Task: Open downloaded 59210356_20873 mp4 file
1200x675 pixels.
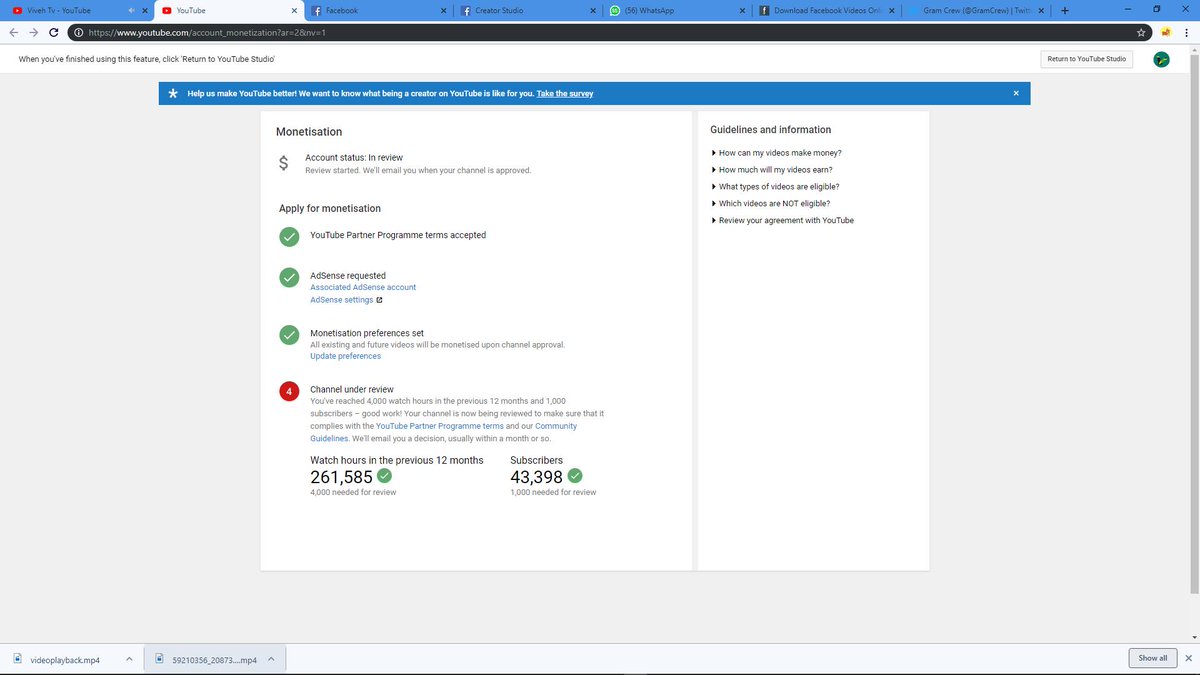Action: [206, 659]
